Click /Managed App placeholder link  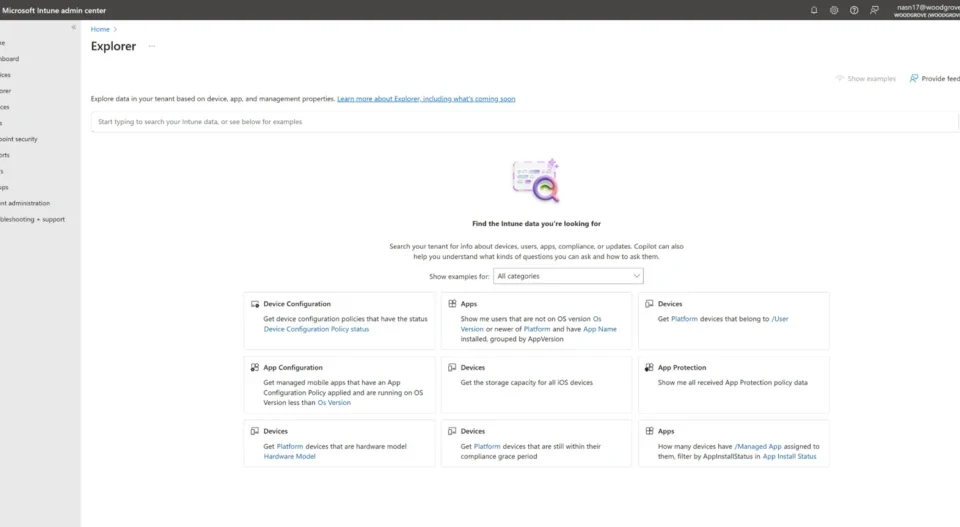[757, 446]
